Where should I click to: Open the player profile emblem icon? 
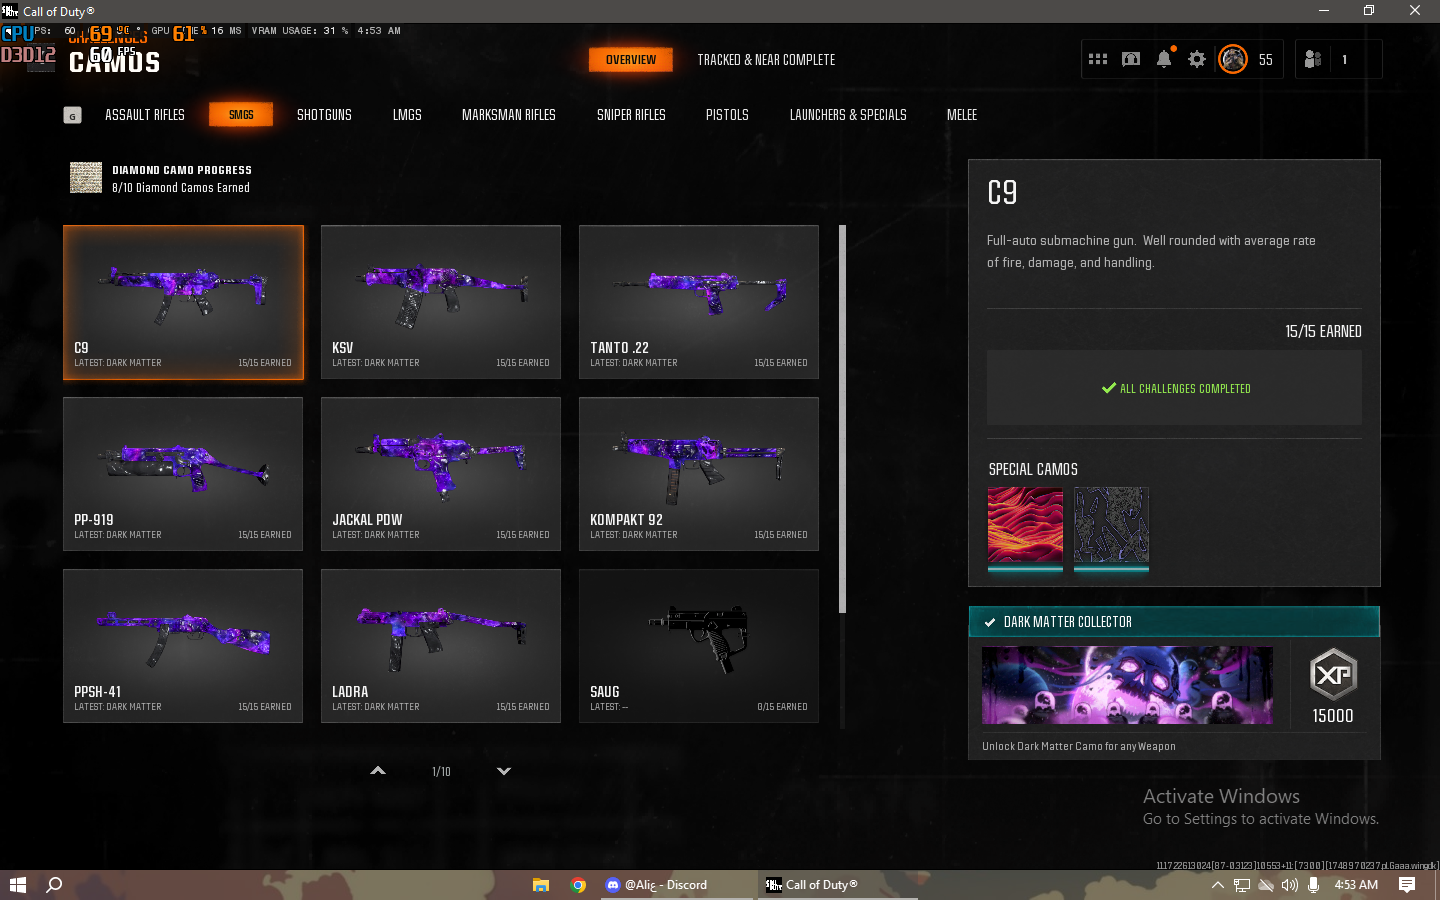(1233, 59)
